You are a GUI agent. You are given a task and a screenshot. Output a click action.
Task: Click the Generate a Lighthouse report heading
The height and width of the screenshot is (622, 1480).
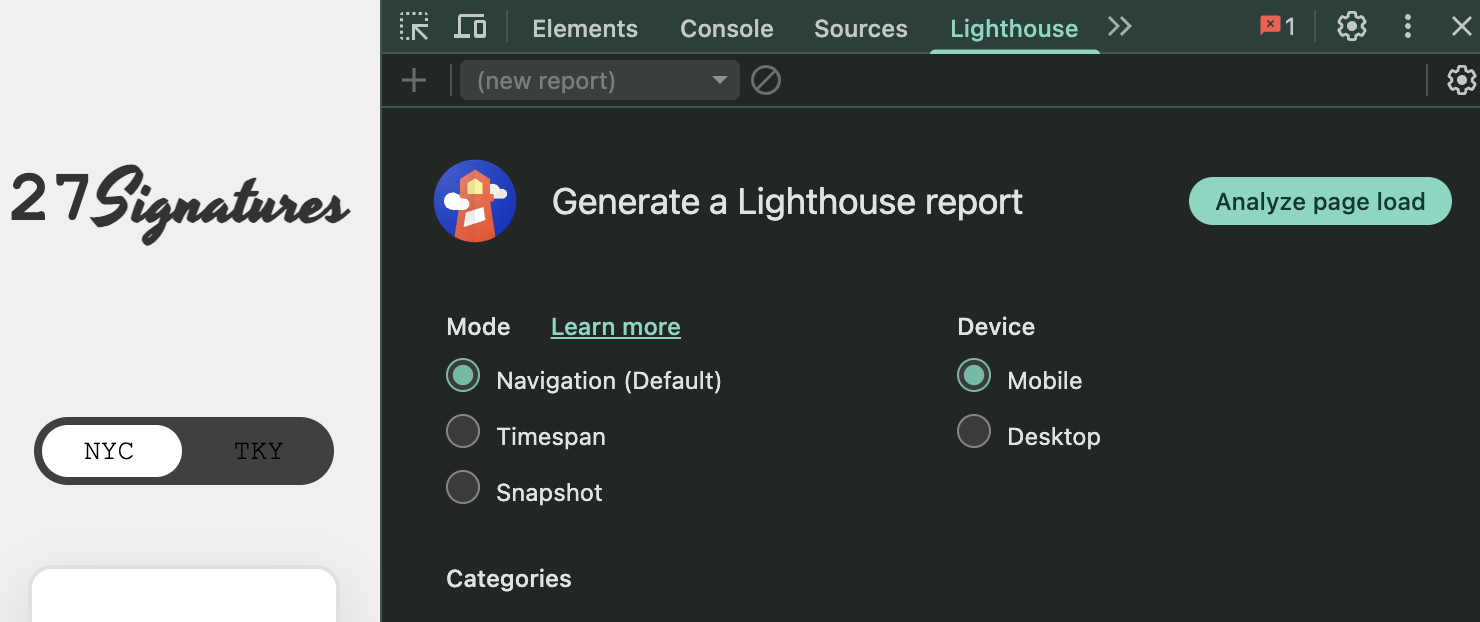(787, 202)
